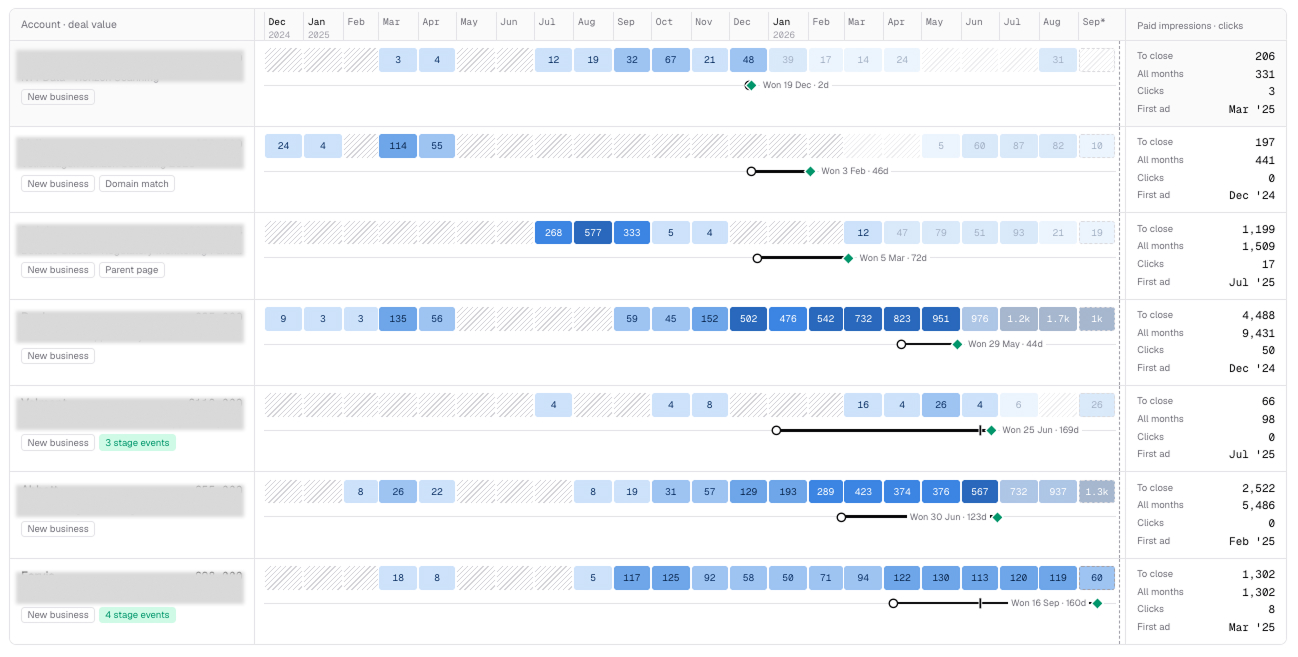Select the To close value 2,522
The width and height of the screenshot is (1298, 657).
1257,488
